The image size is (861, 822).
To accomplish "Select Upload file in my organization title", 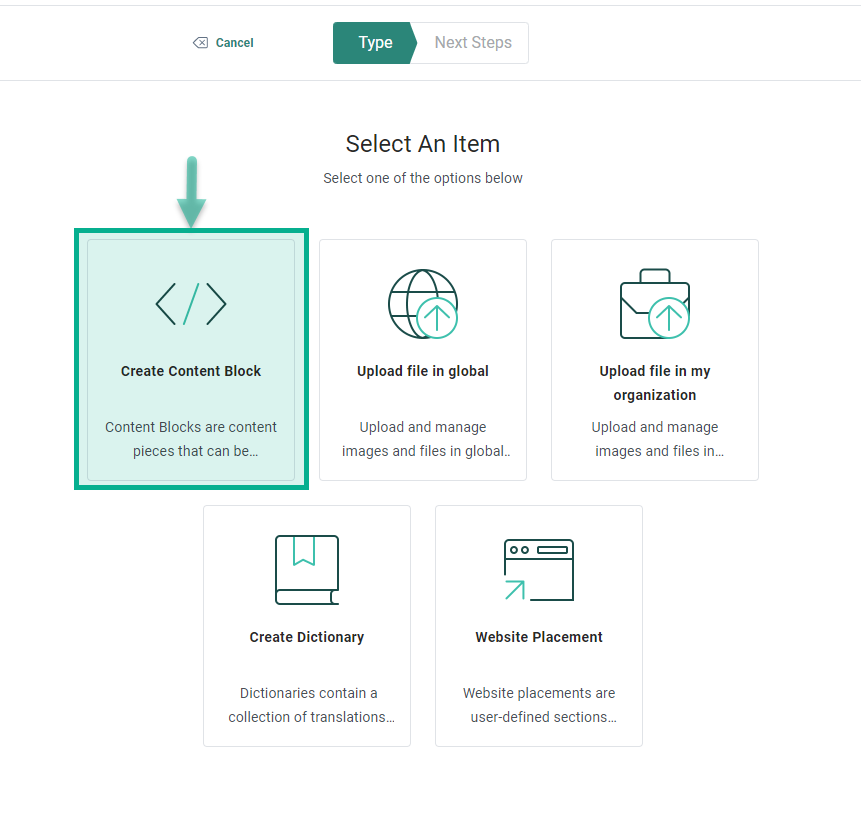I will point(655,383).
